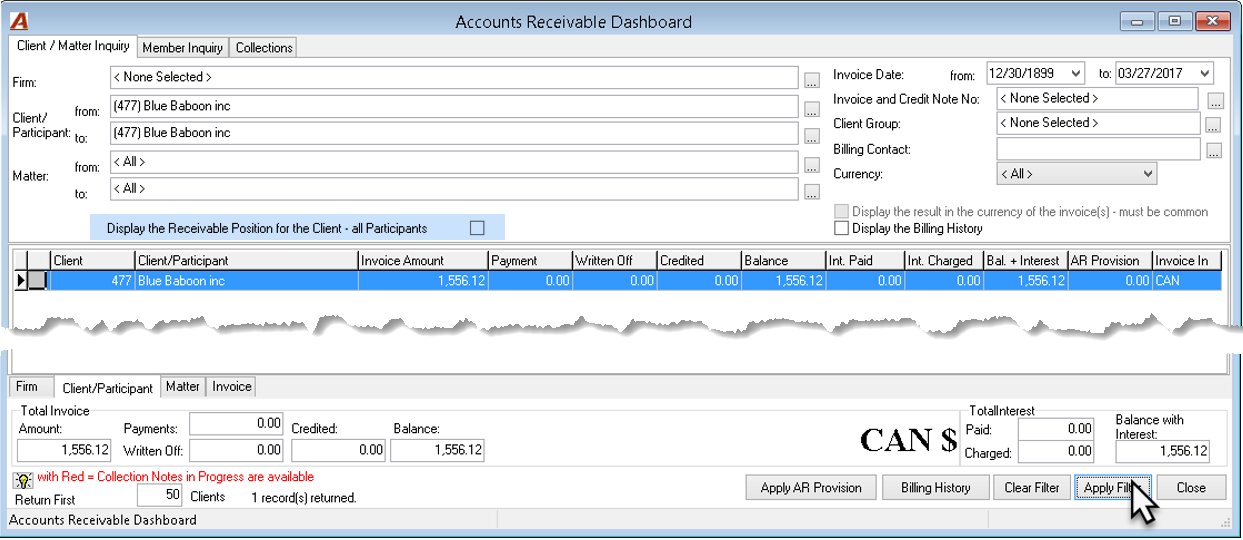This screenshot has width=1243, height=540.
Task: Close the window using title bar X
Action: (1211, 20)
